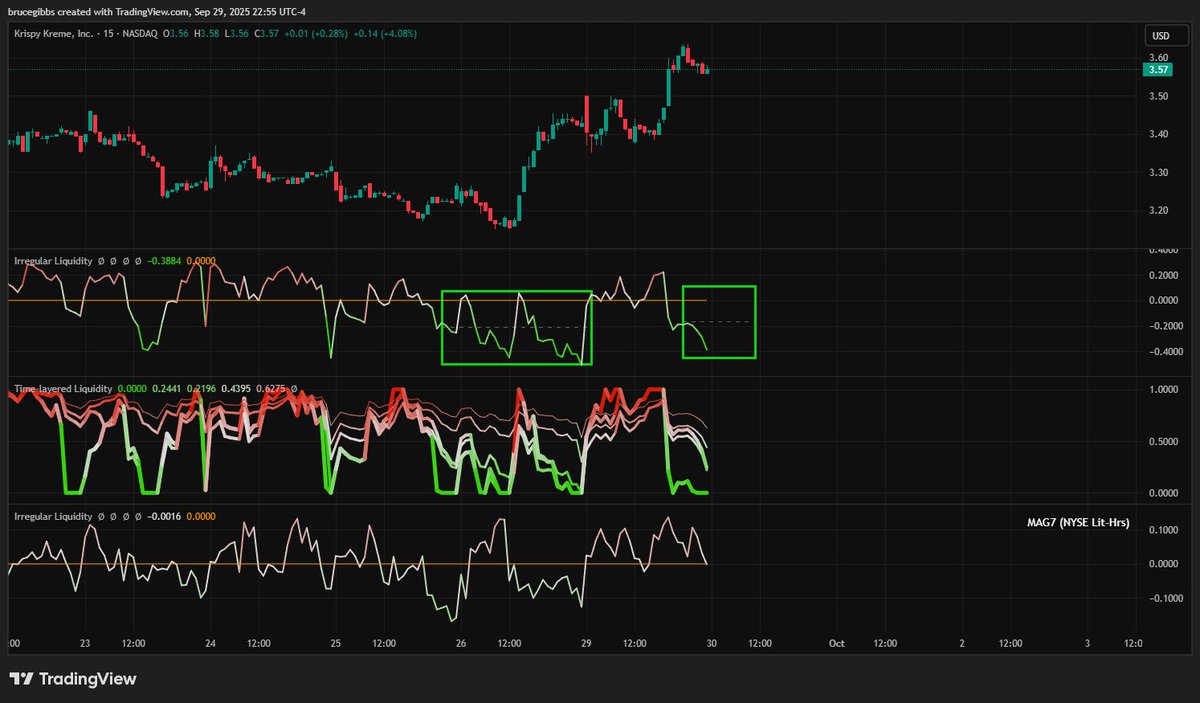The width and height of the screenshot is (1200, 703).
Task: Click the 0.2441 Time-layered Liquidity value
Action: pos(167,387)
